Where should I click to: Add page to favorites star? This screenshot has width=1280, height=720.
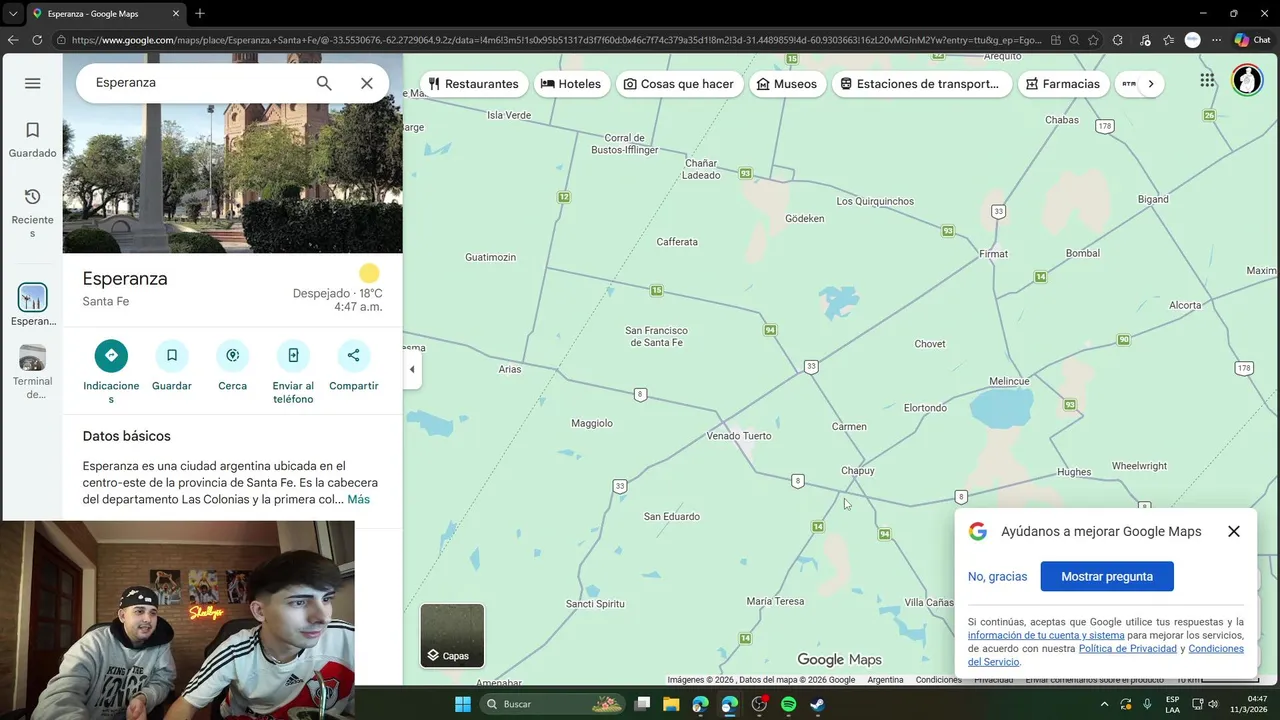tap(1094, 40)
